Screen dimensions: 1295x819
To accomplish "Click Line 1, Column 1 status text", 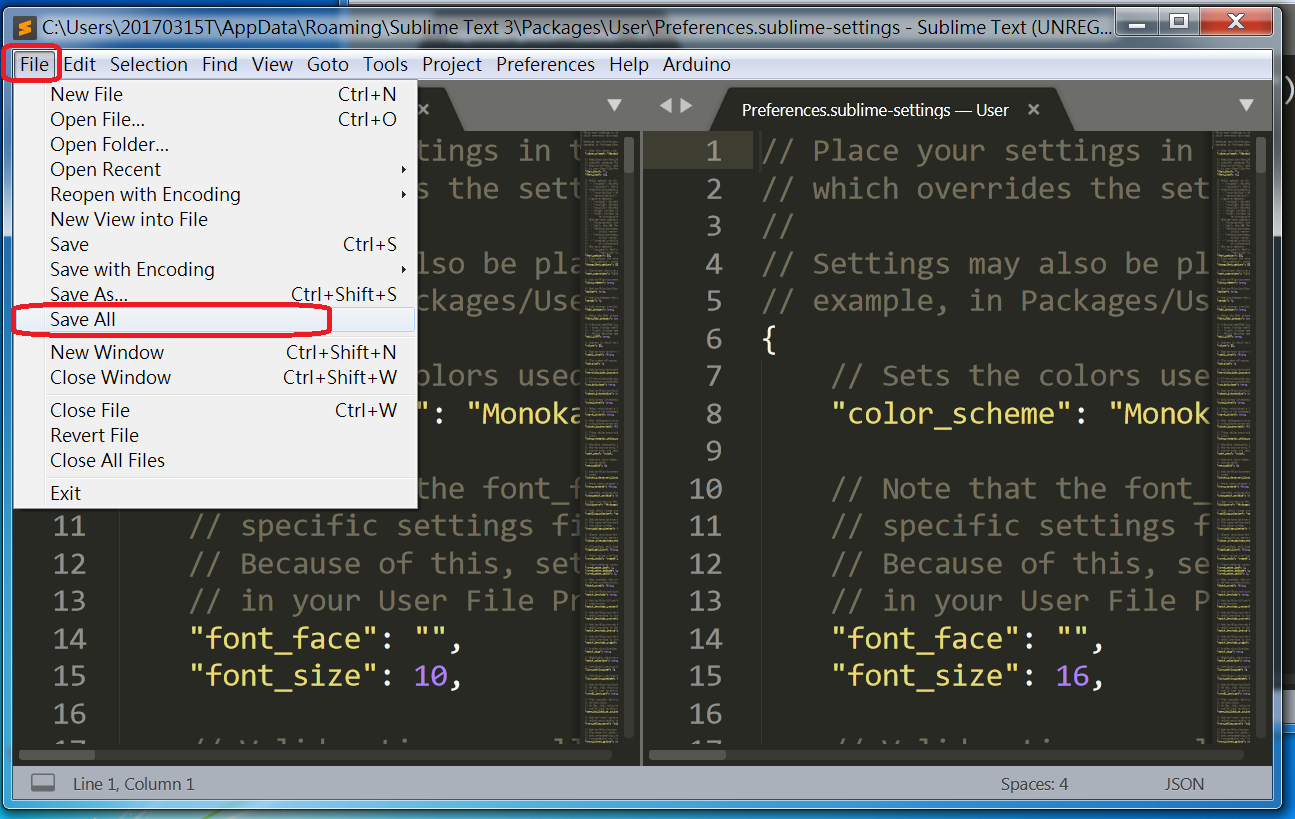I will point(134,784).
